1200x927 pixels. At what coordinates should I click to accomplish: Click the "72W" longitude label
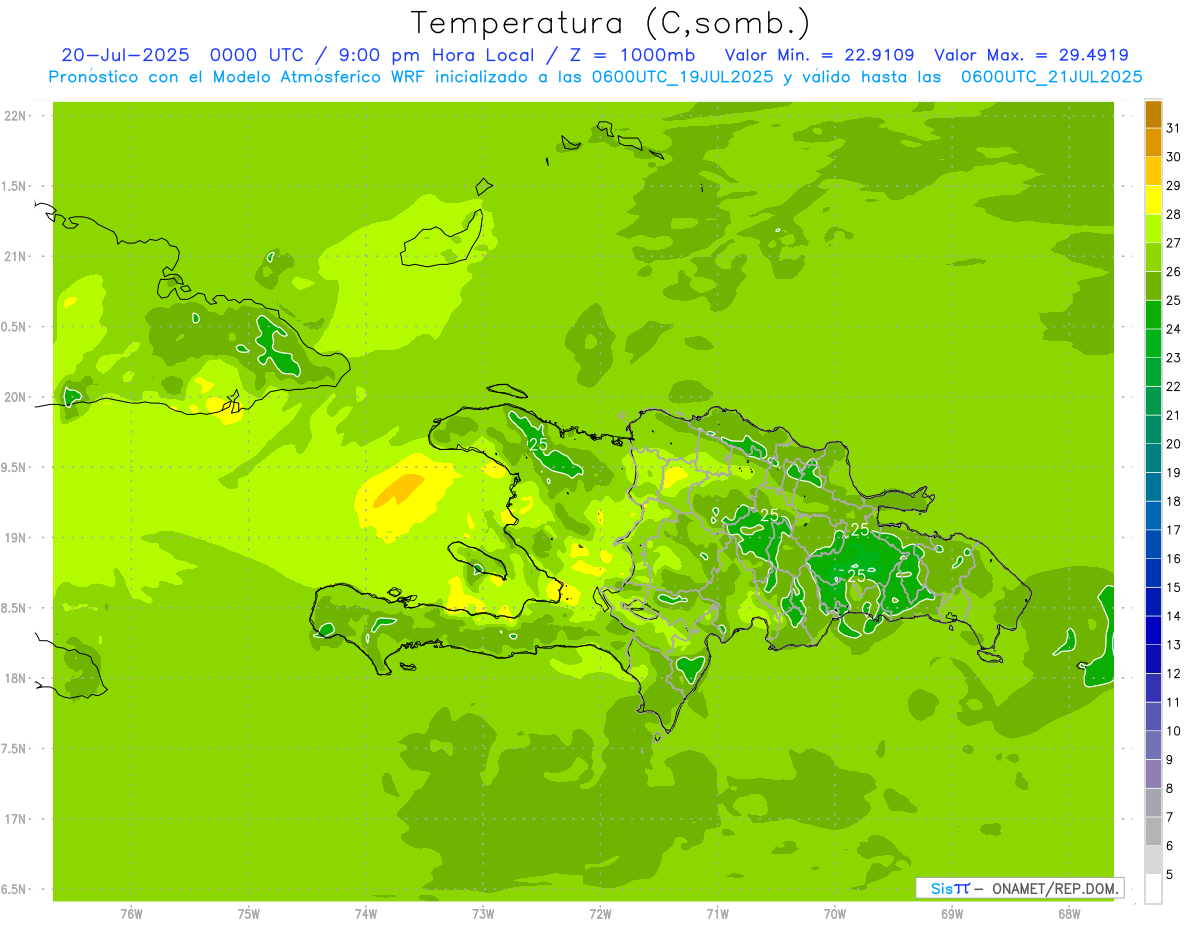pos(600,914)
